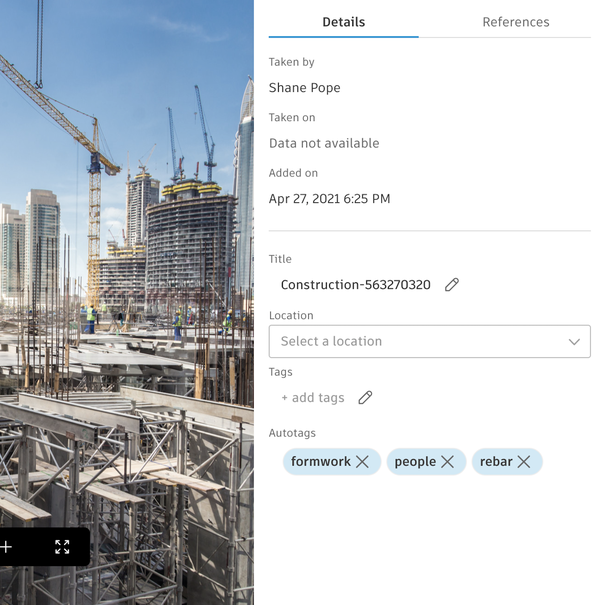This screenshot has width=600, height=605.
Task: Click the Construction-563270320 title text
Action: point(355,285)
